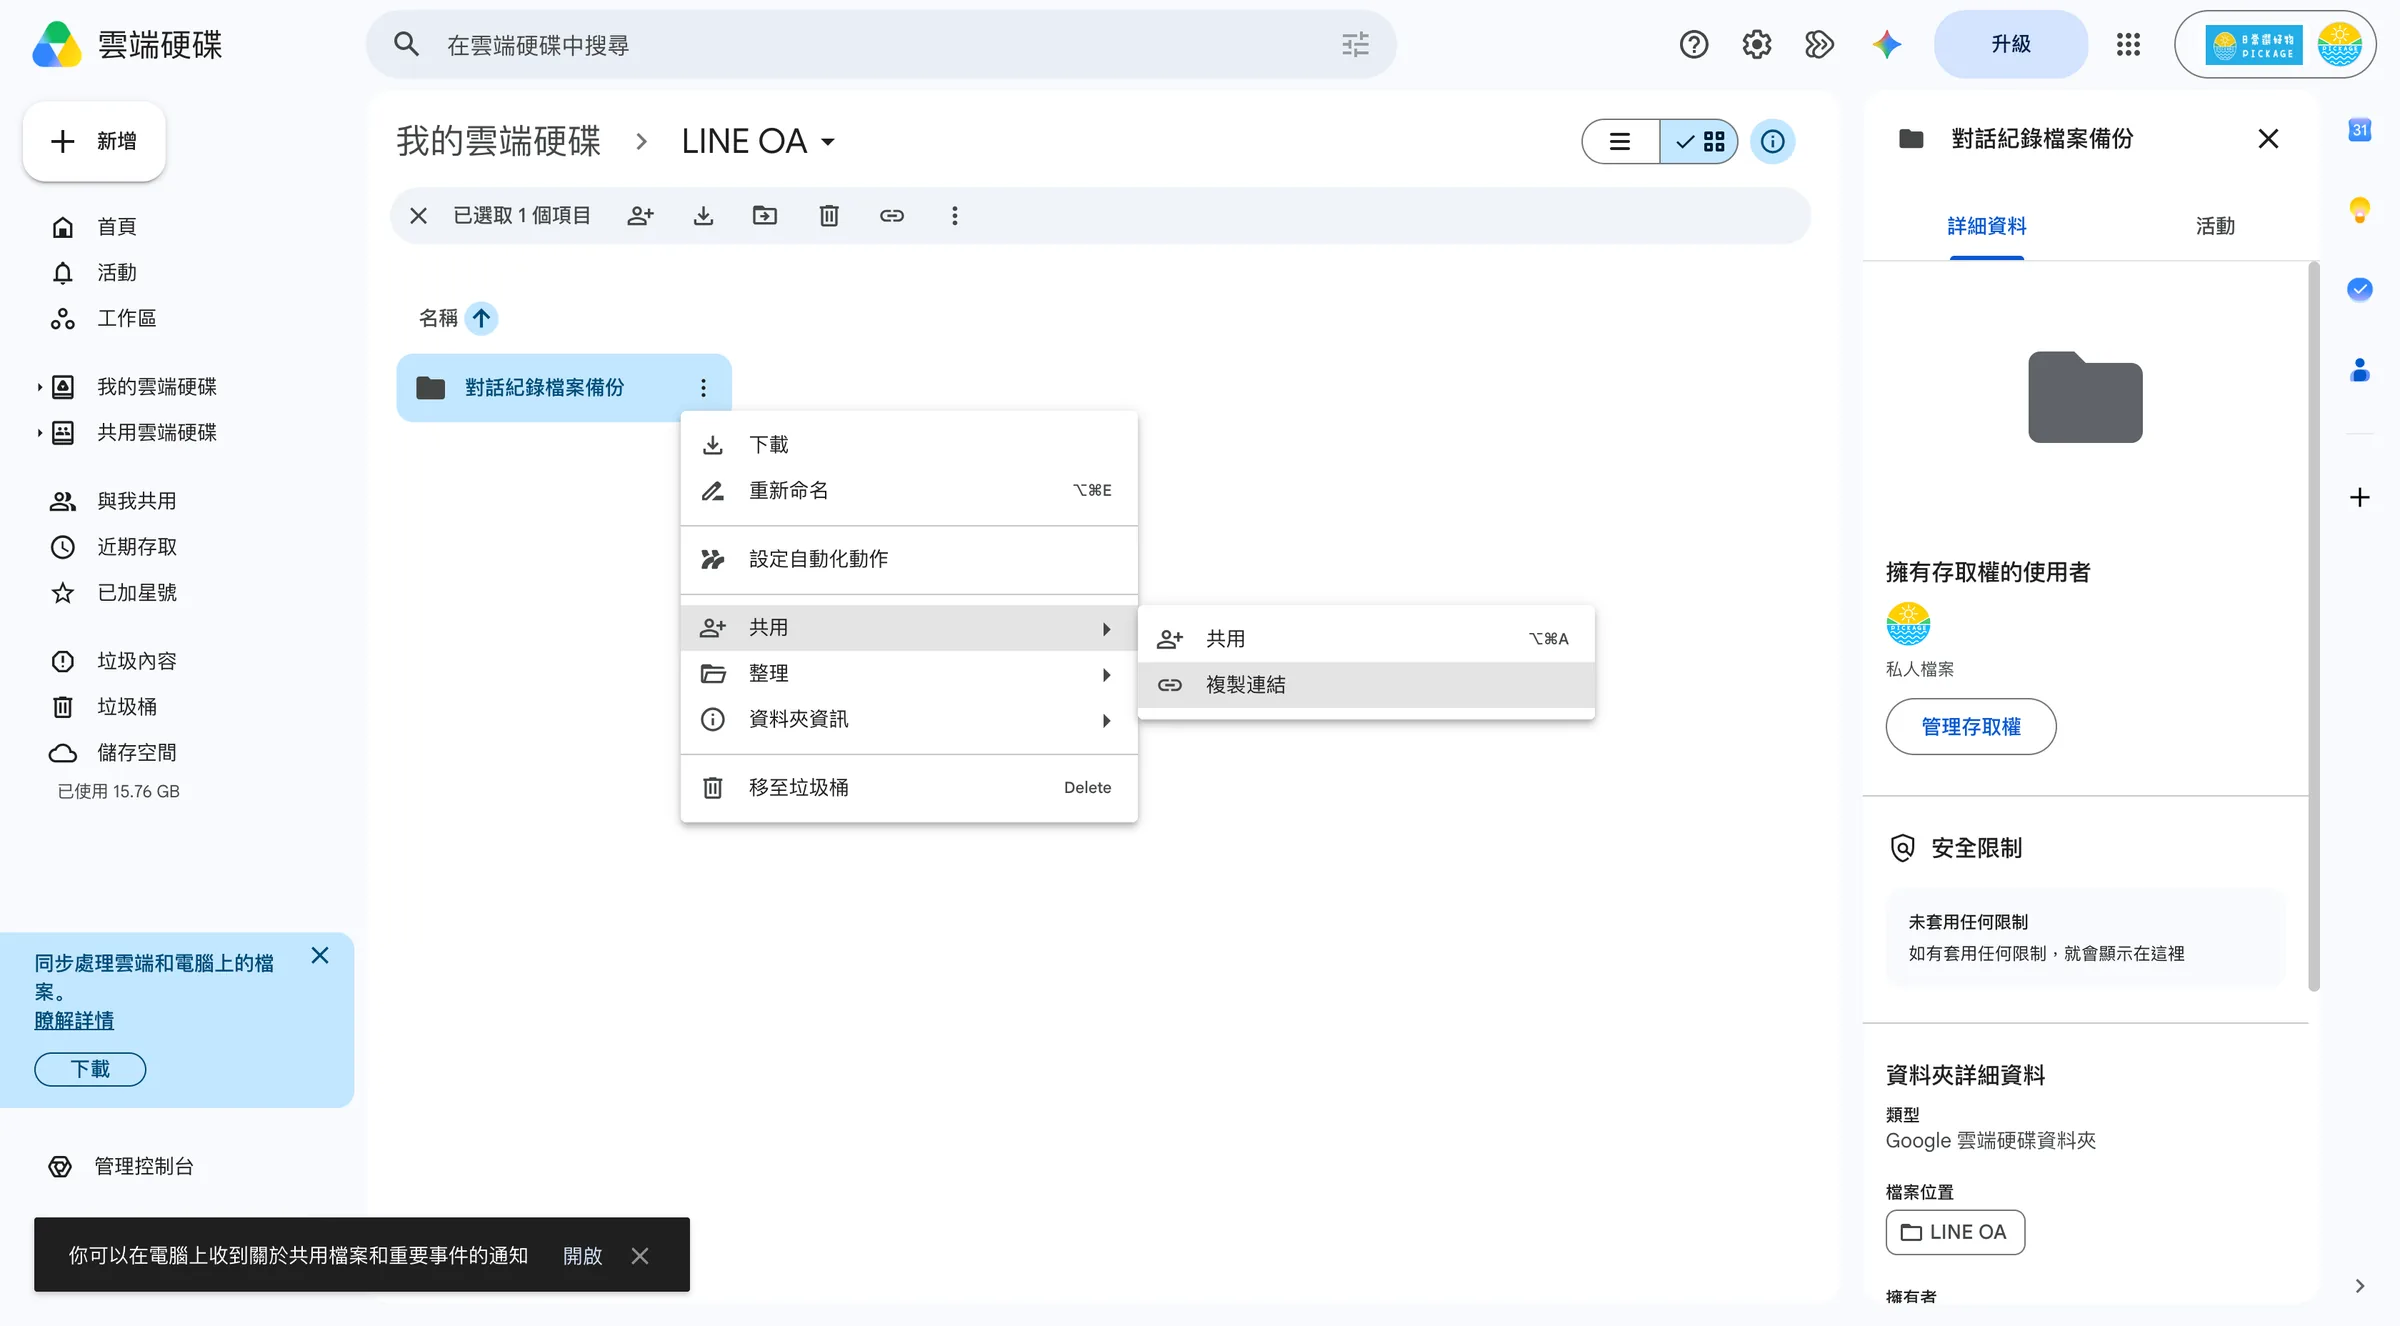Open the Keep side panel icon
Image resolution: width=2400 pixels, height=1326 pixels.
point(2360,209)
